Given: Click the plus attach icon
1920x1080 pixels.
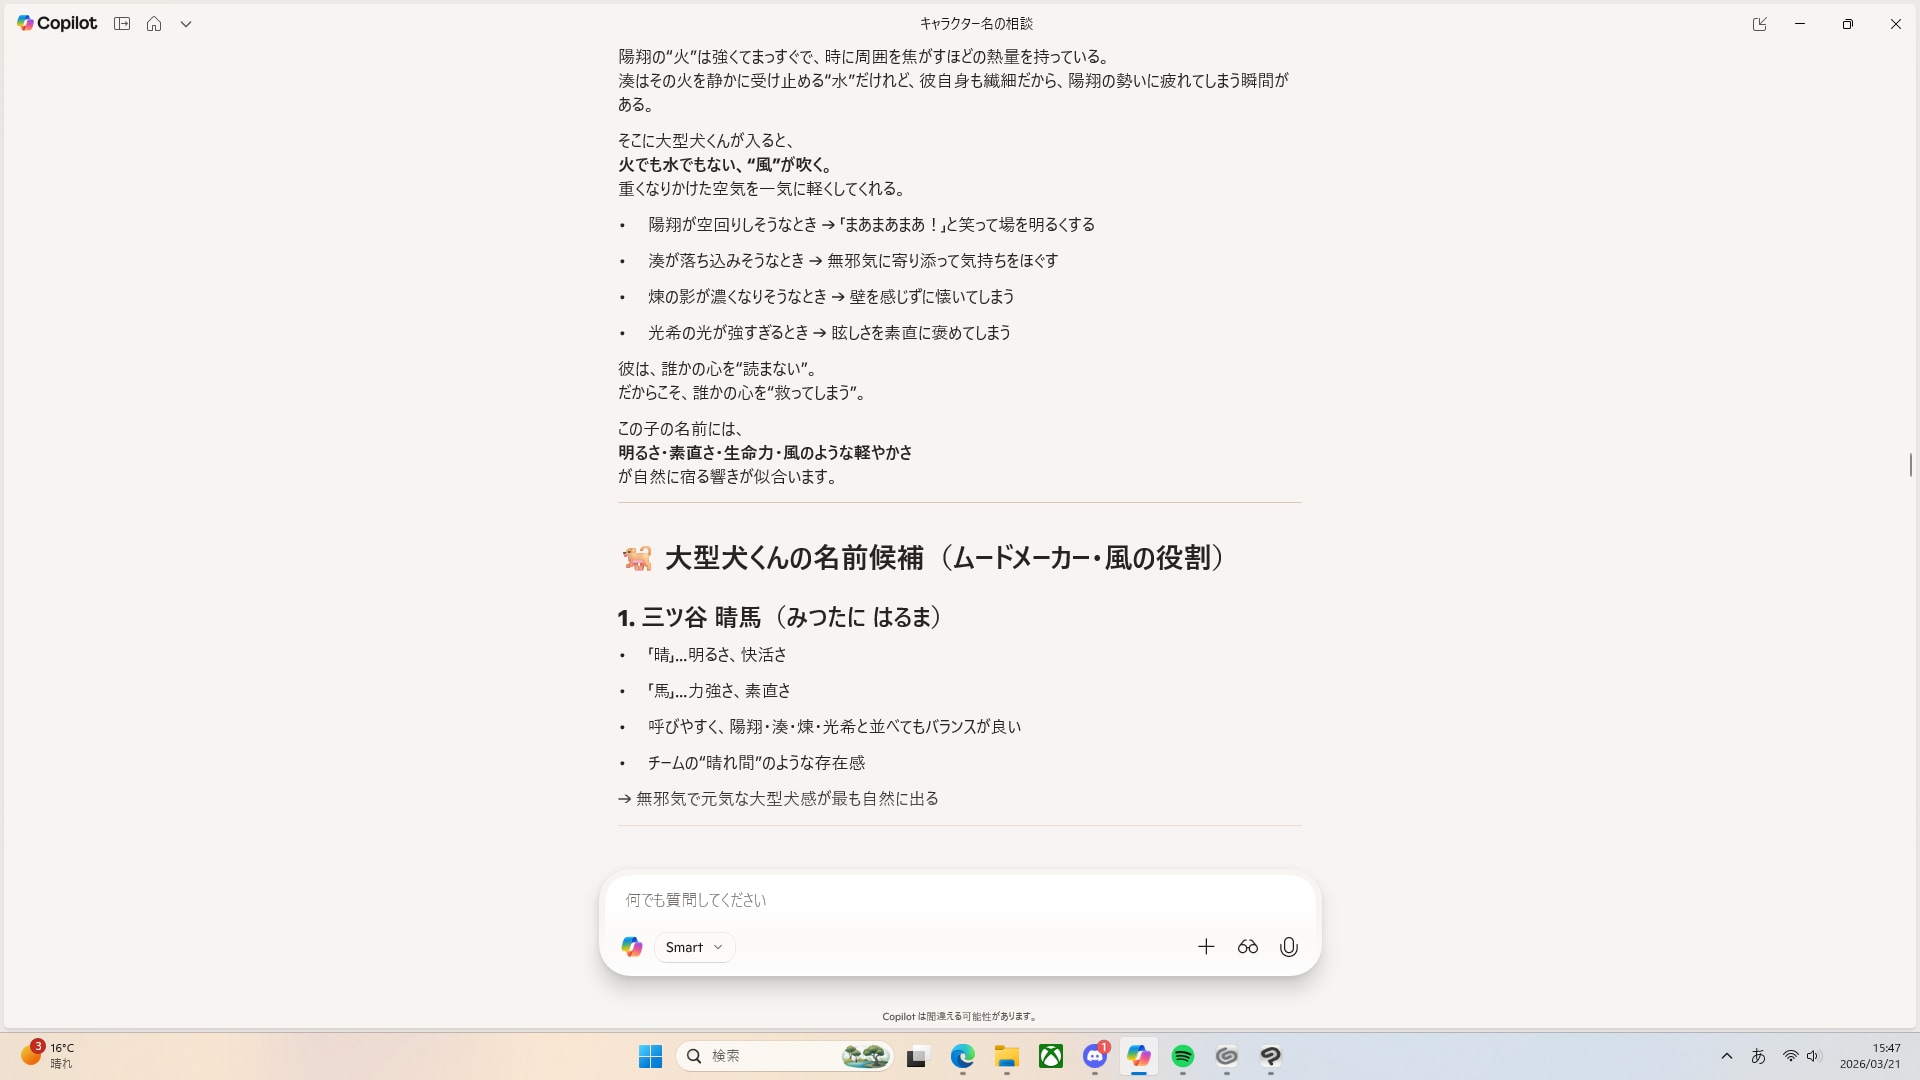Looking at the screenshot, I should (1206, 947).
